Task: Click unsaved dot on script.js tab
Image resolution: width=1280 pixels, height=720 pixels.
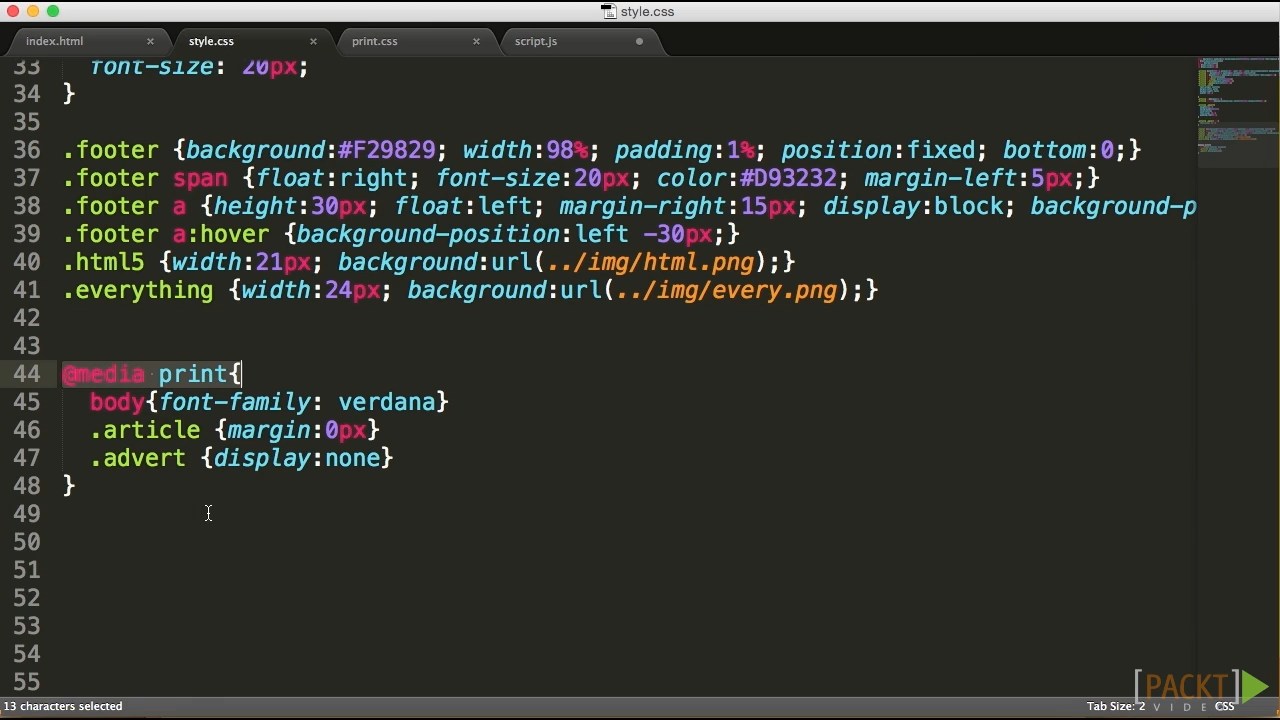Action: [x=639, y=41]
